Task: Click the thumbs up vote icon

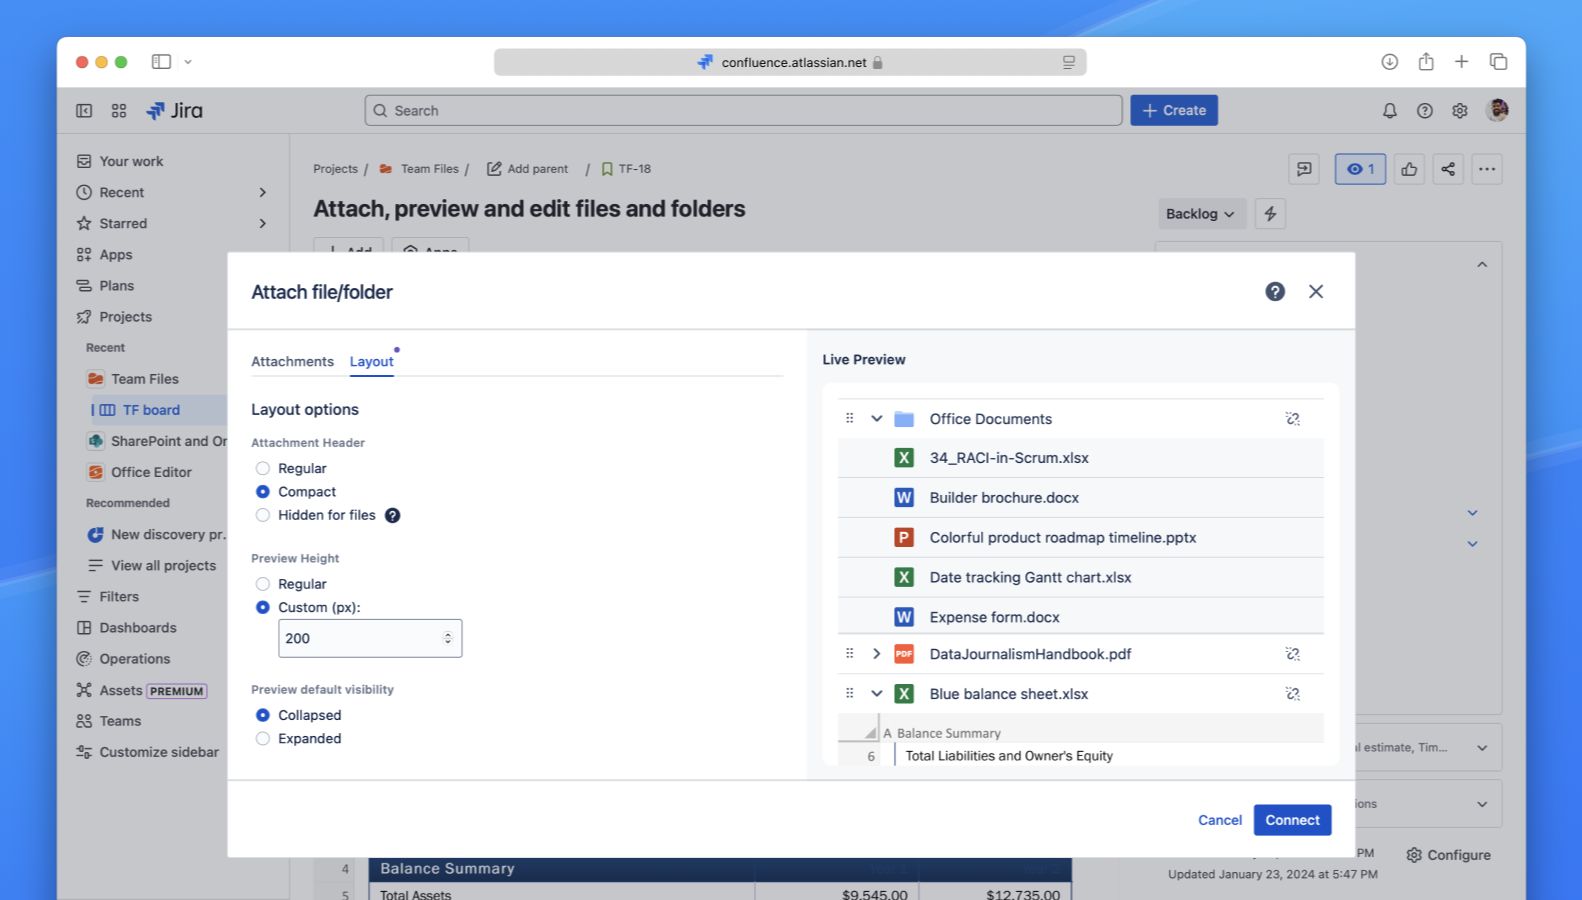Action: [1409, 169]
